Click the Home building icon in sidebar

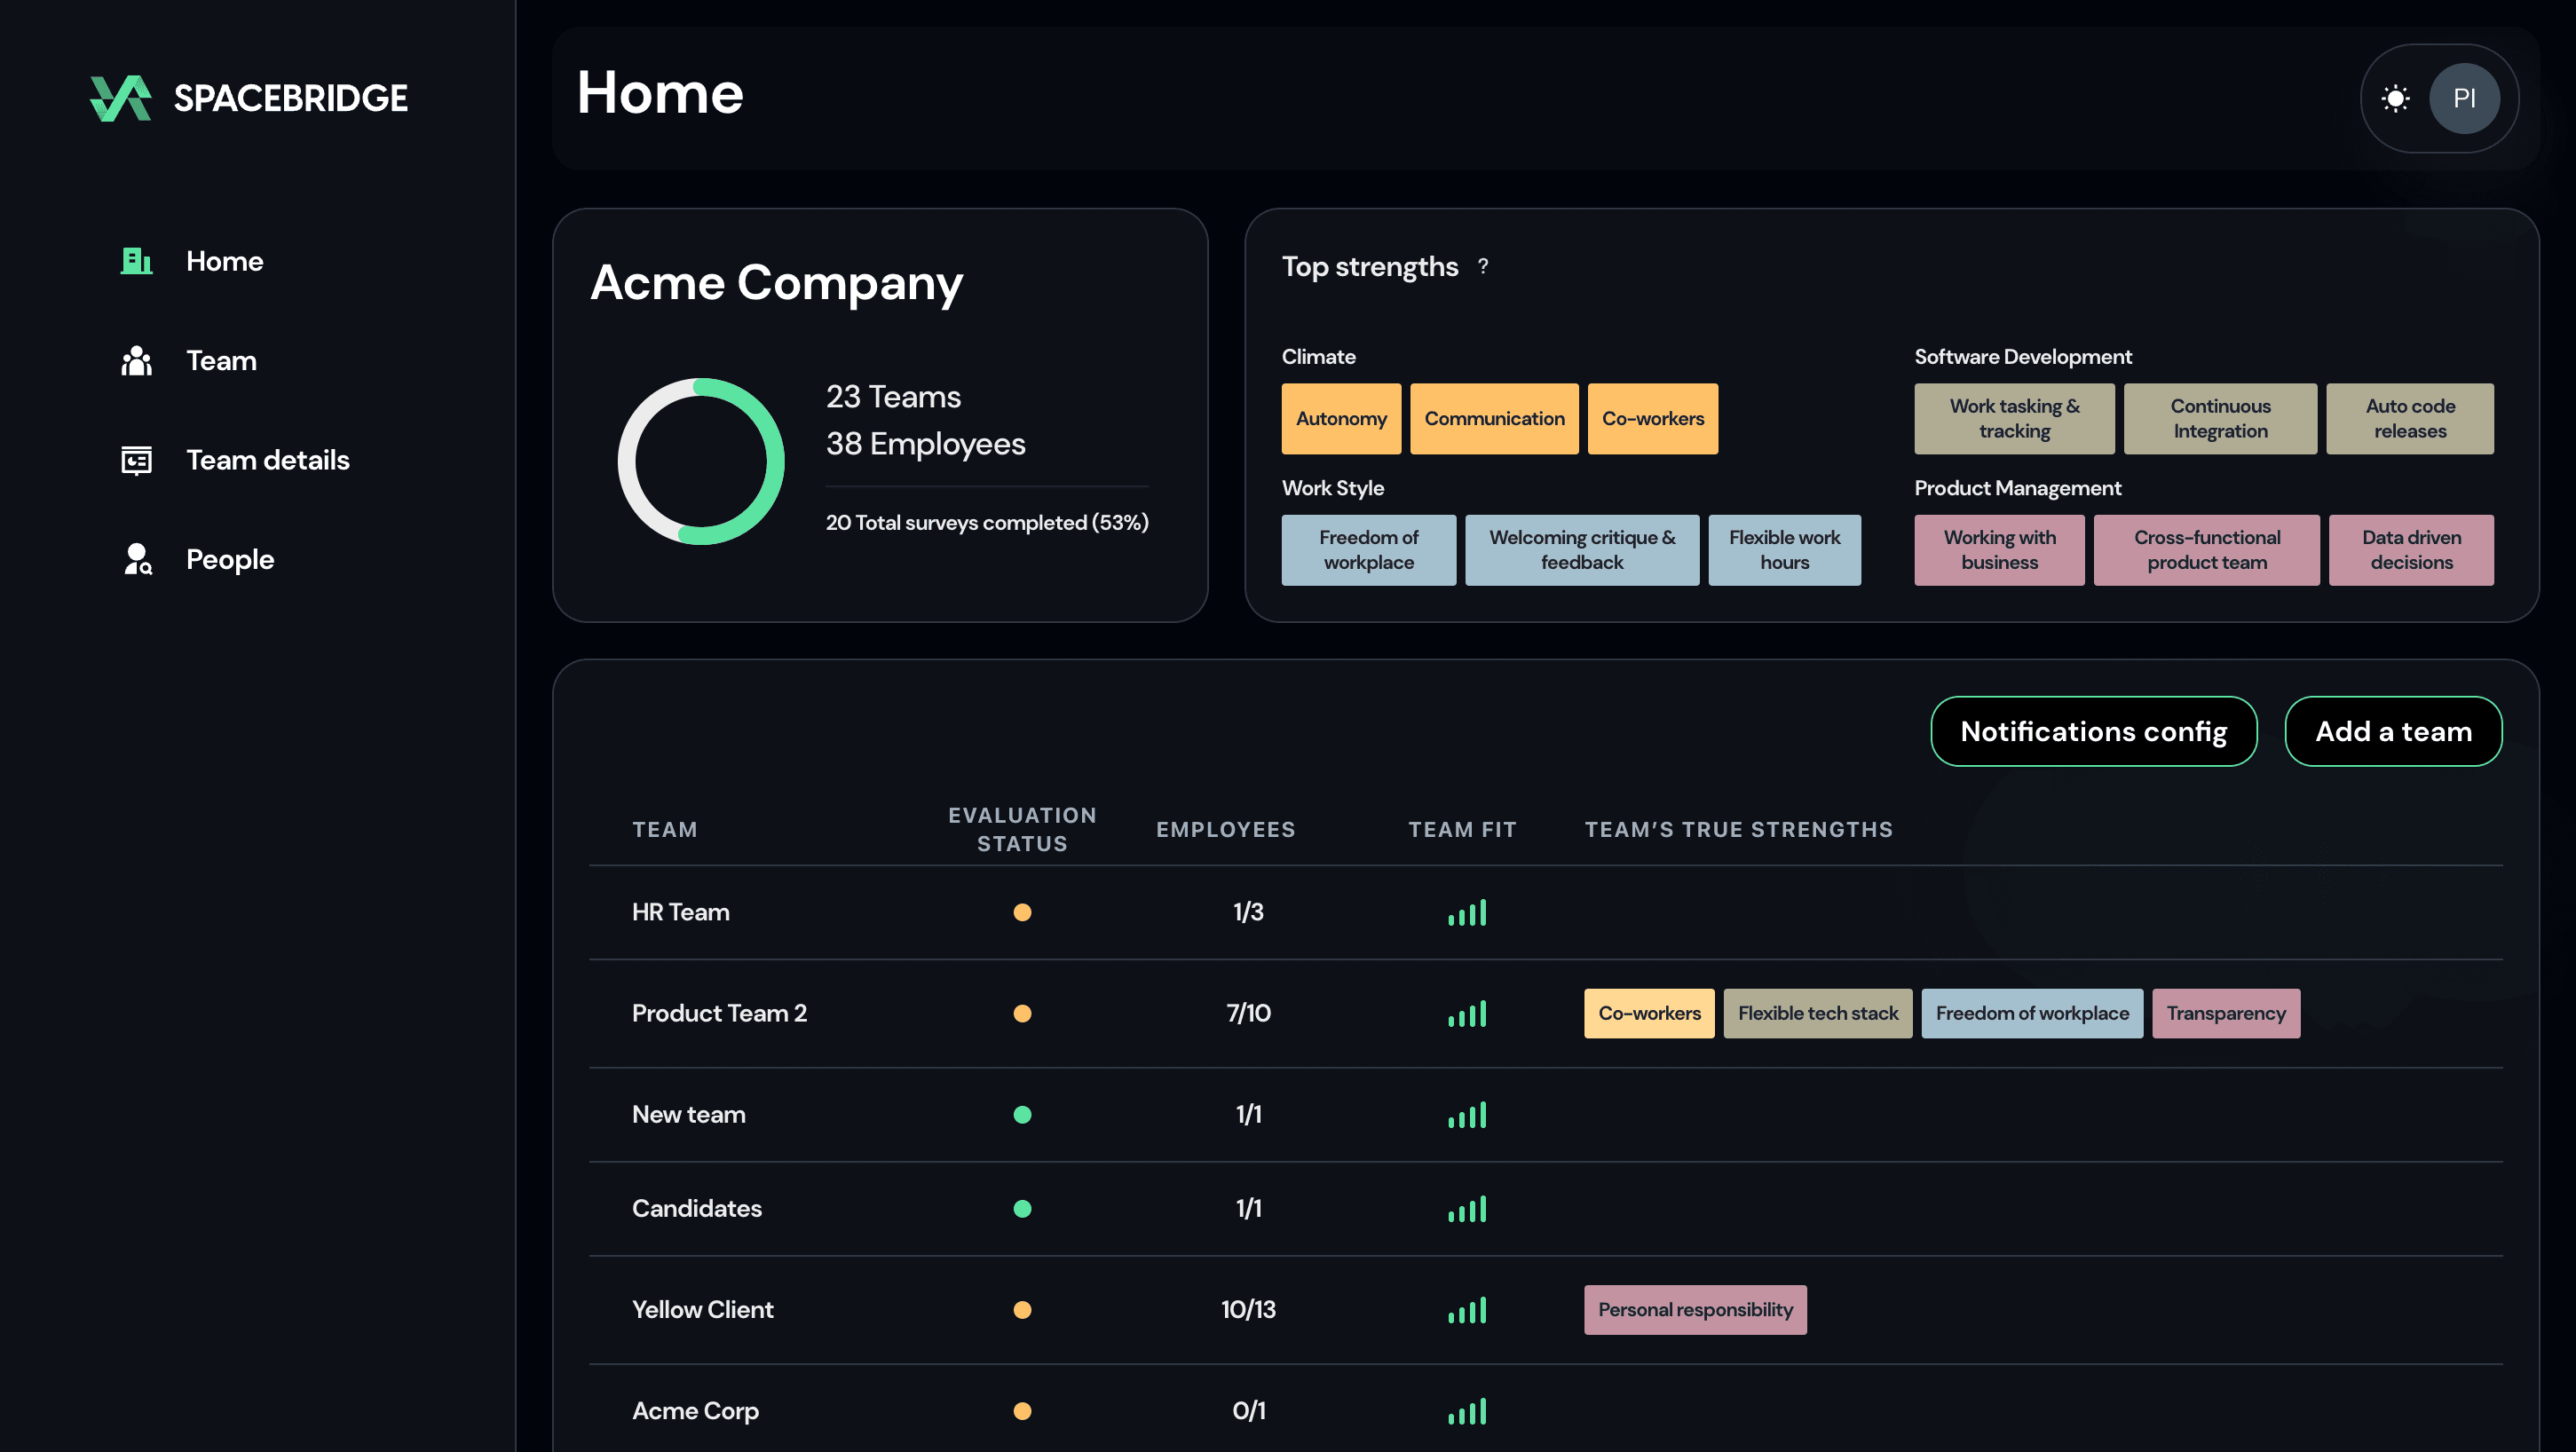136,261
